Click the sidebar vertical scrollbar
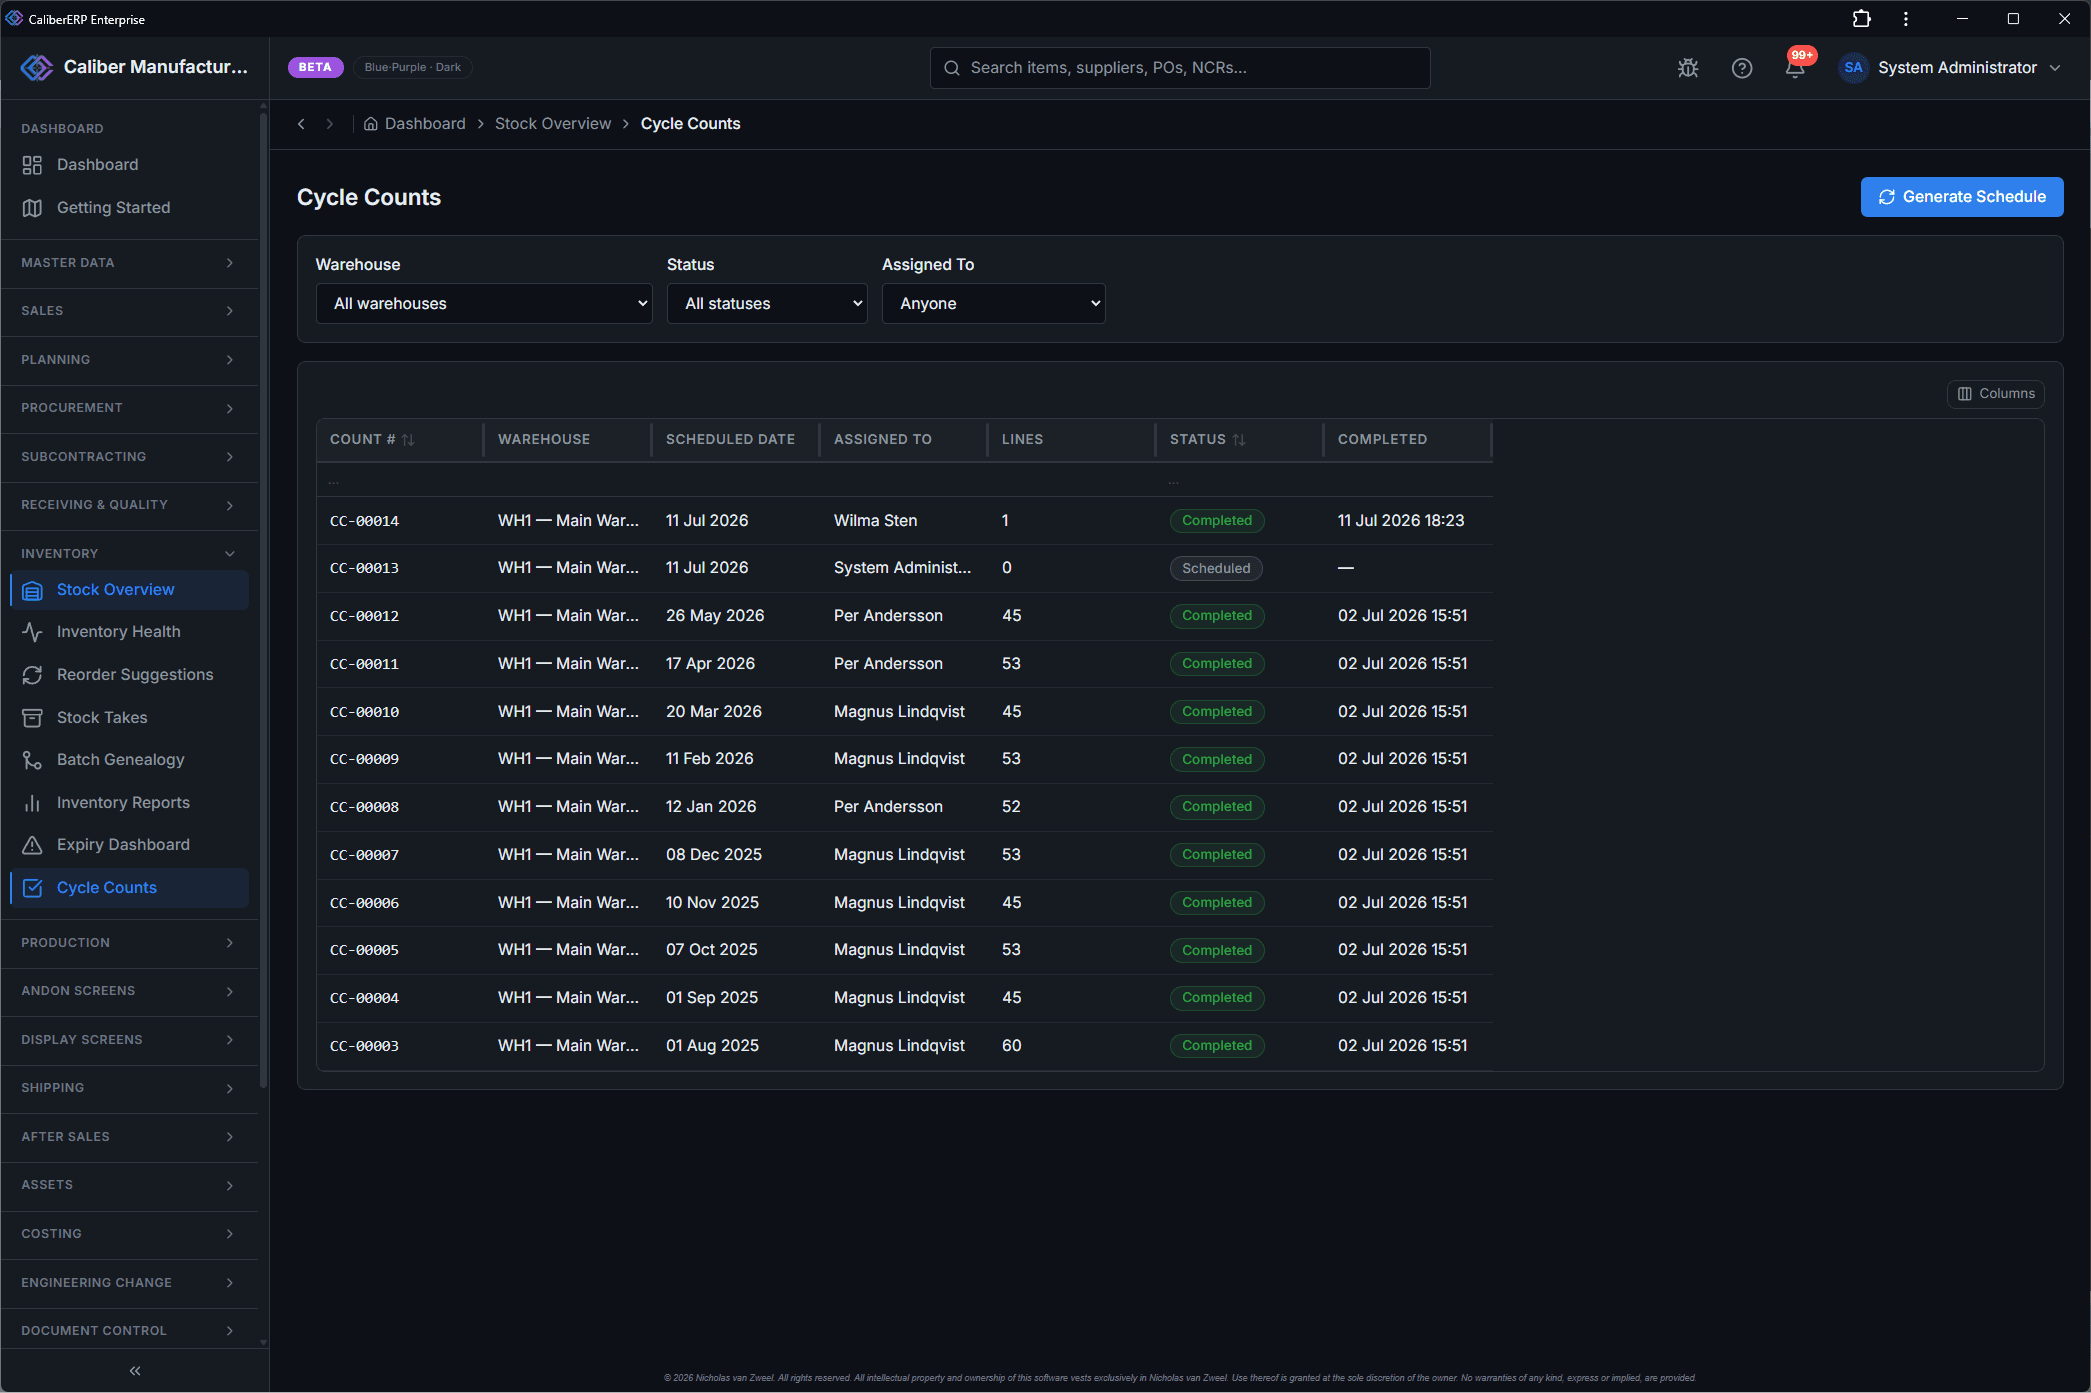Viewport: 2091px width, 1393px height. click(x=264, y=600)
